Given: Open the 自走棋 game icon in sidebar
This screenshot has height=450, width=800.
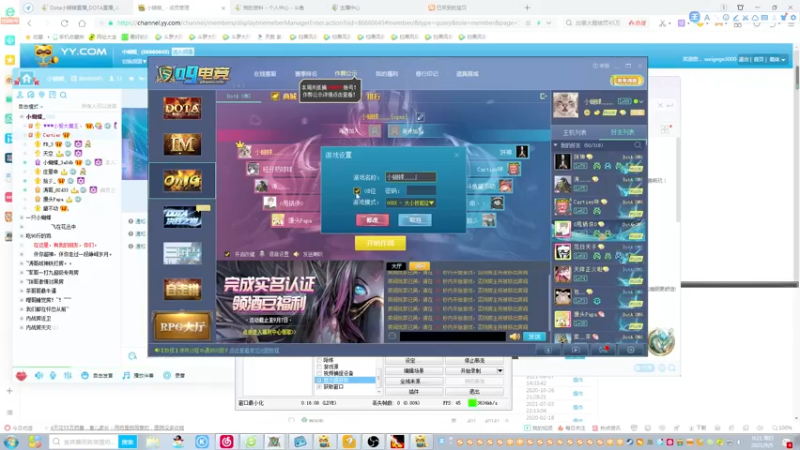Looking at the screenshot, I should (182, 289).
